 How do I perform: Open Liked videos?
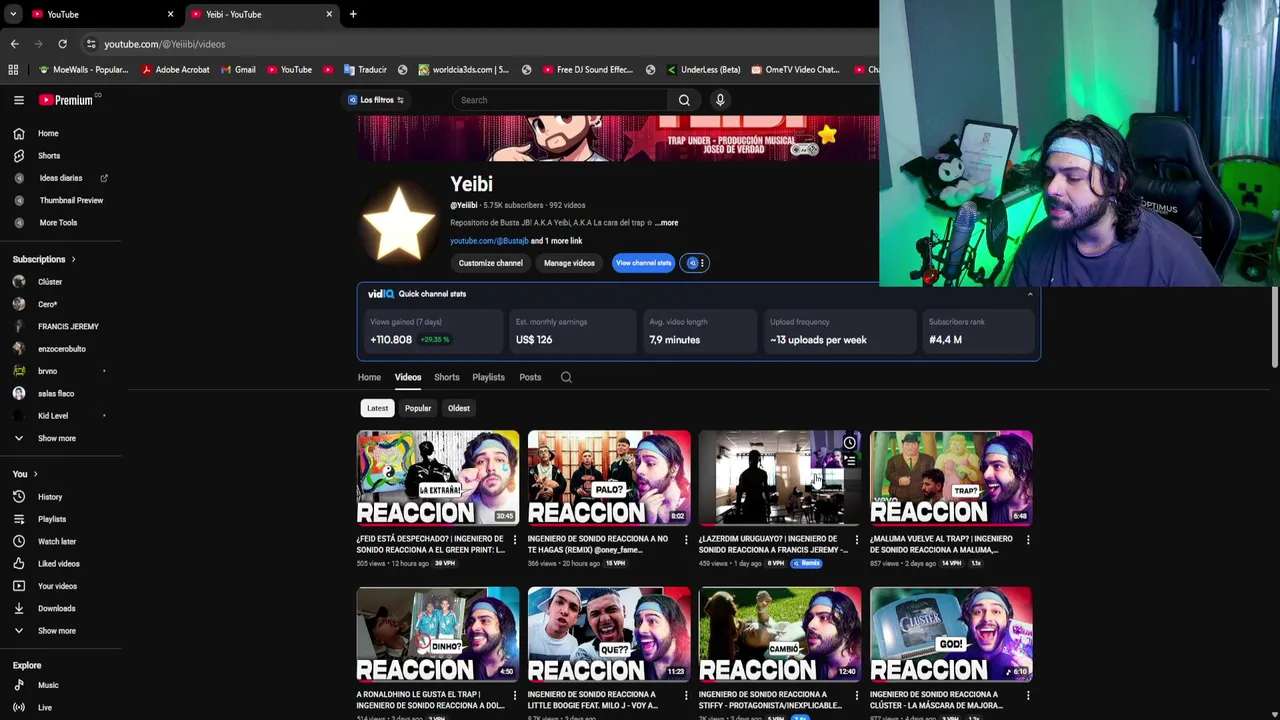[x=61, y=564]
